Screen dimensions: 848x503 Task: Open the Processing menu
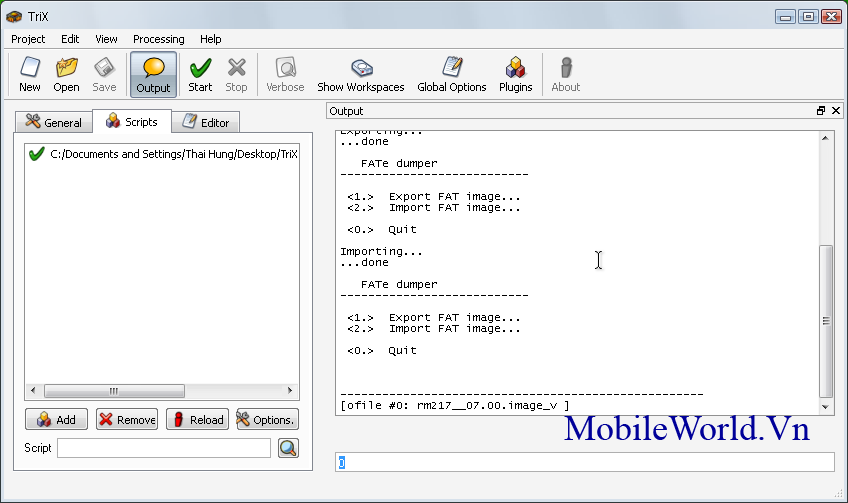(158, 39)
